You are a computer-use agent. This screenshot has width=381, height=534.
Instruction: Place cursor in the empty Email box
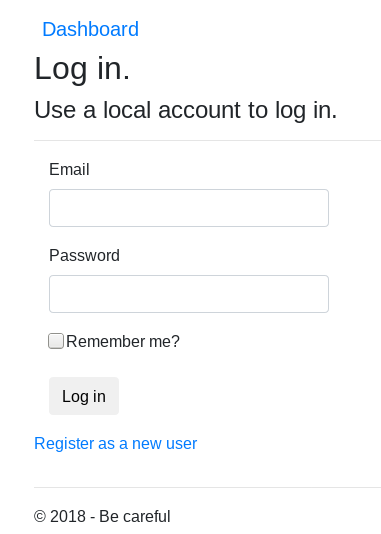point(189,208)
